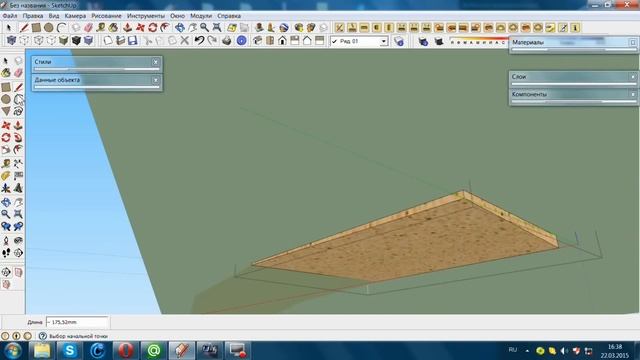Click the status bar help question icon
This screenshot has height=360, width=640.
pos(43,336)
